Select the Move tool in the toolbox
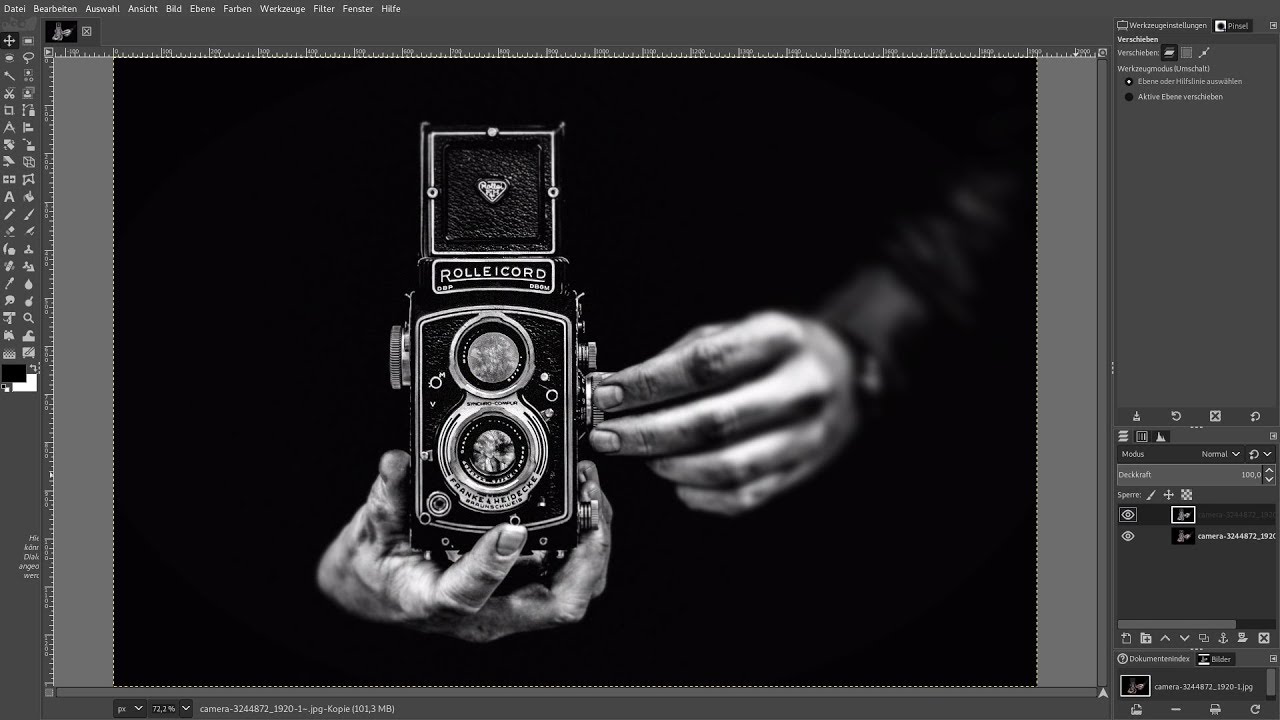 coord(9,40)
